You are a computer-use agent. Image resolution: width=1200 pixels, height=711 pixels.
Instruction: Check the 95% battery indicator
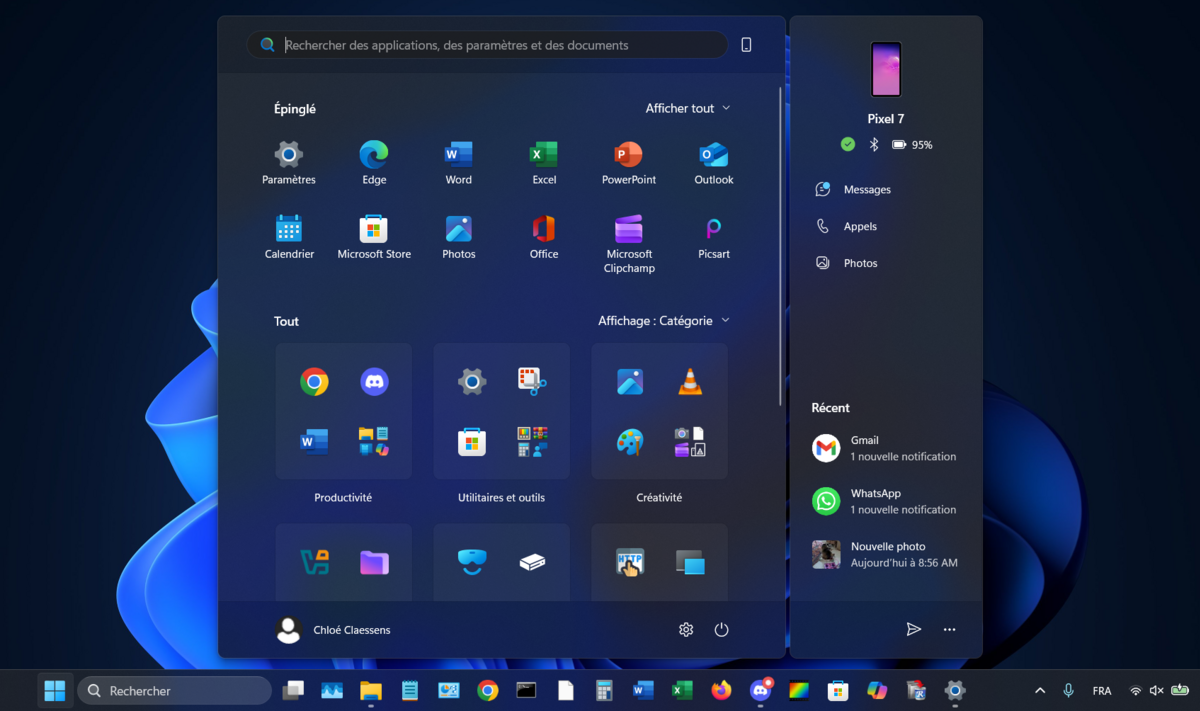pyautogui.click(x=912, y=144)
